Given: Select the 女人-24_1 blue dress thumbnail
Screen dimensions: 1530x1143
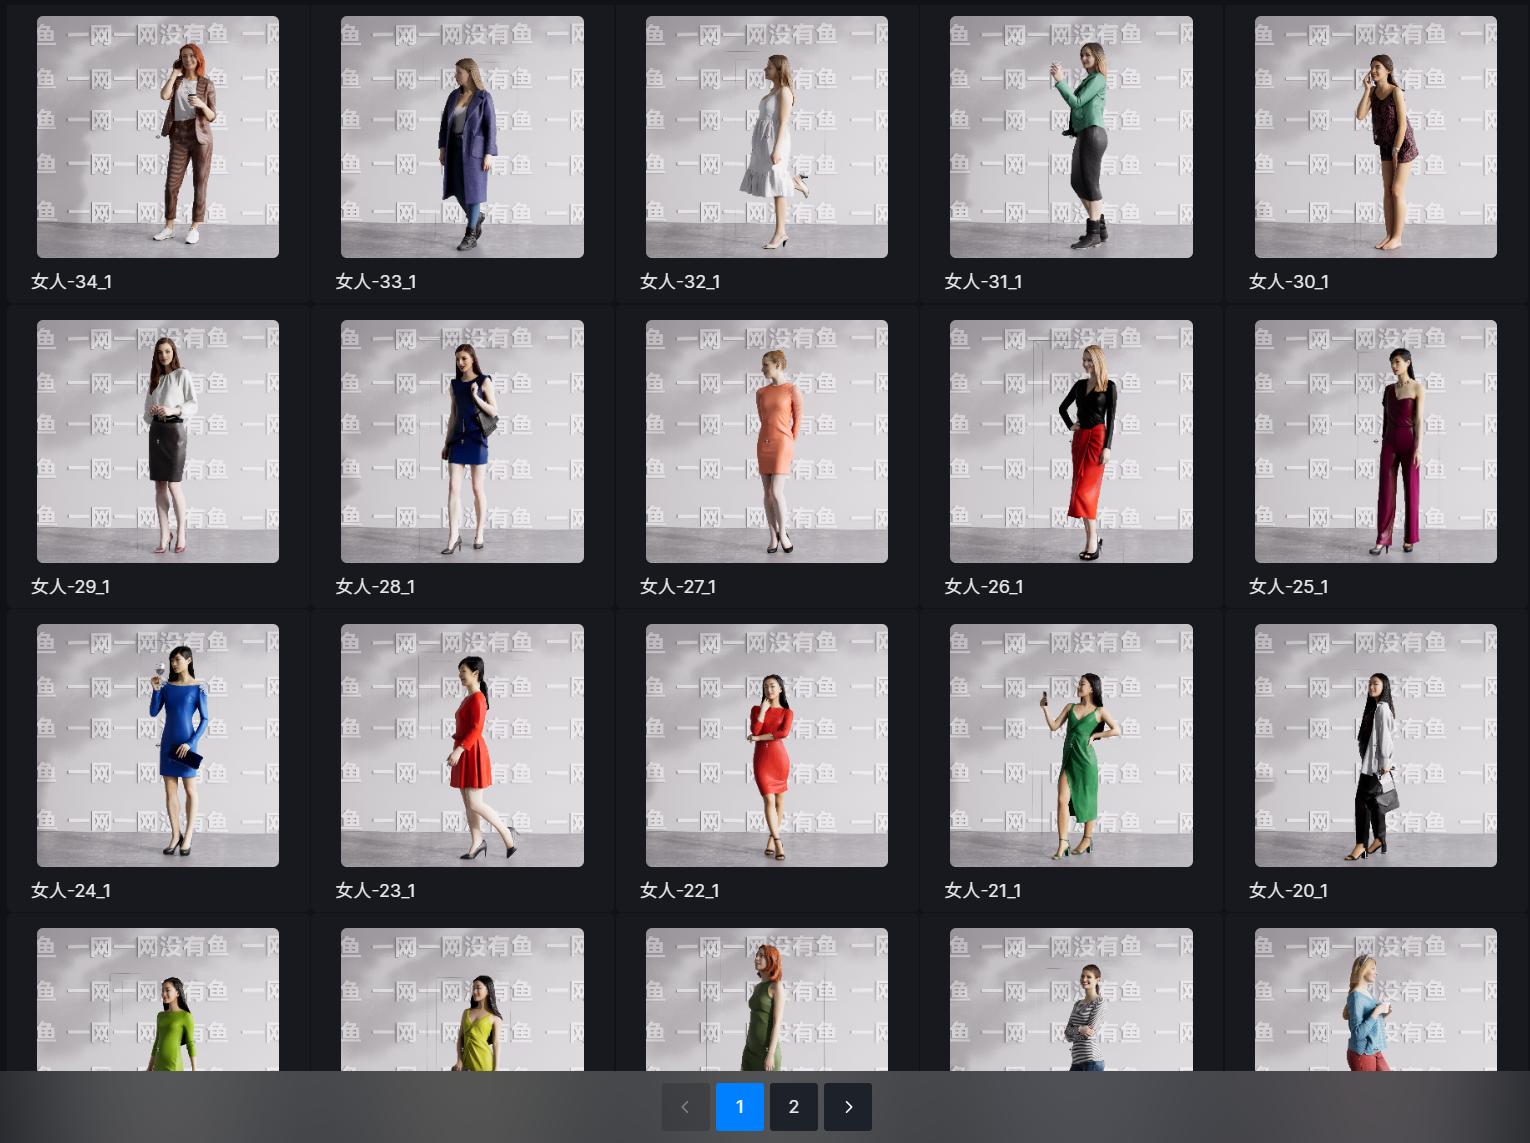Looking at the screenshot, I should point(158,745).
